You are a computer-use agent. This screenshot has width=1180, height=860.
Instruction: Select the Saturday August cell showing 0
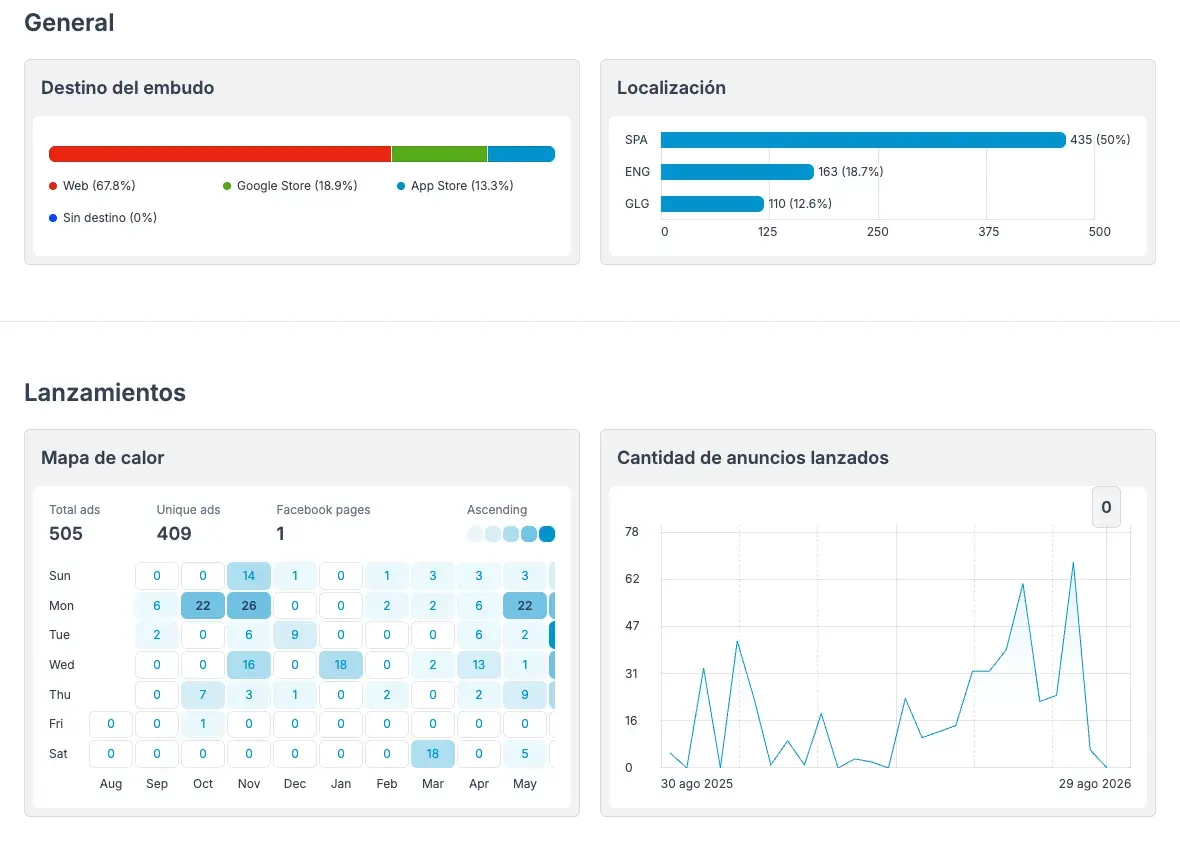click(x=111, y=754)
